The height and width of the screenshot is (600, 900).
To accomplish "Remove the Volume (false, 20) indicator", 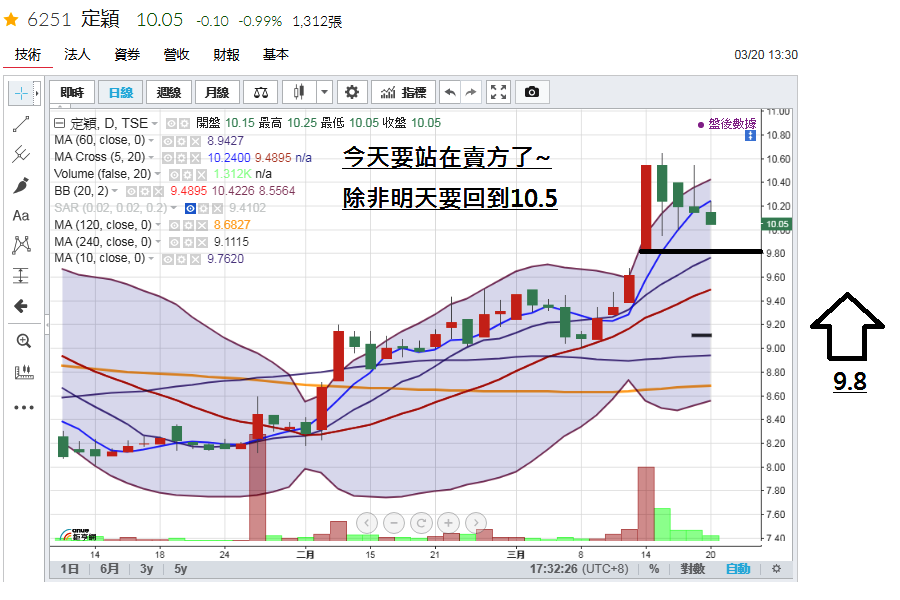I will pos(201,175).
